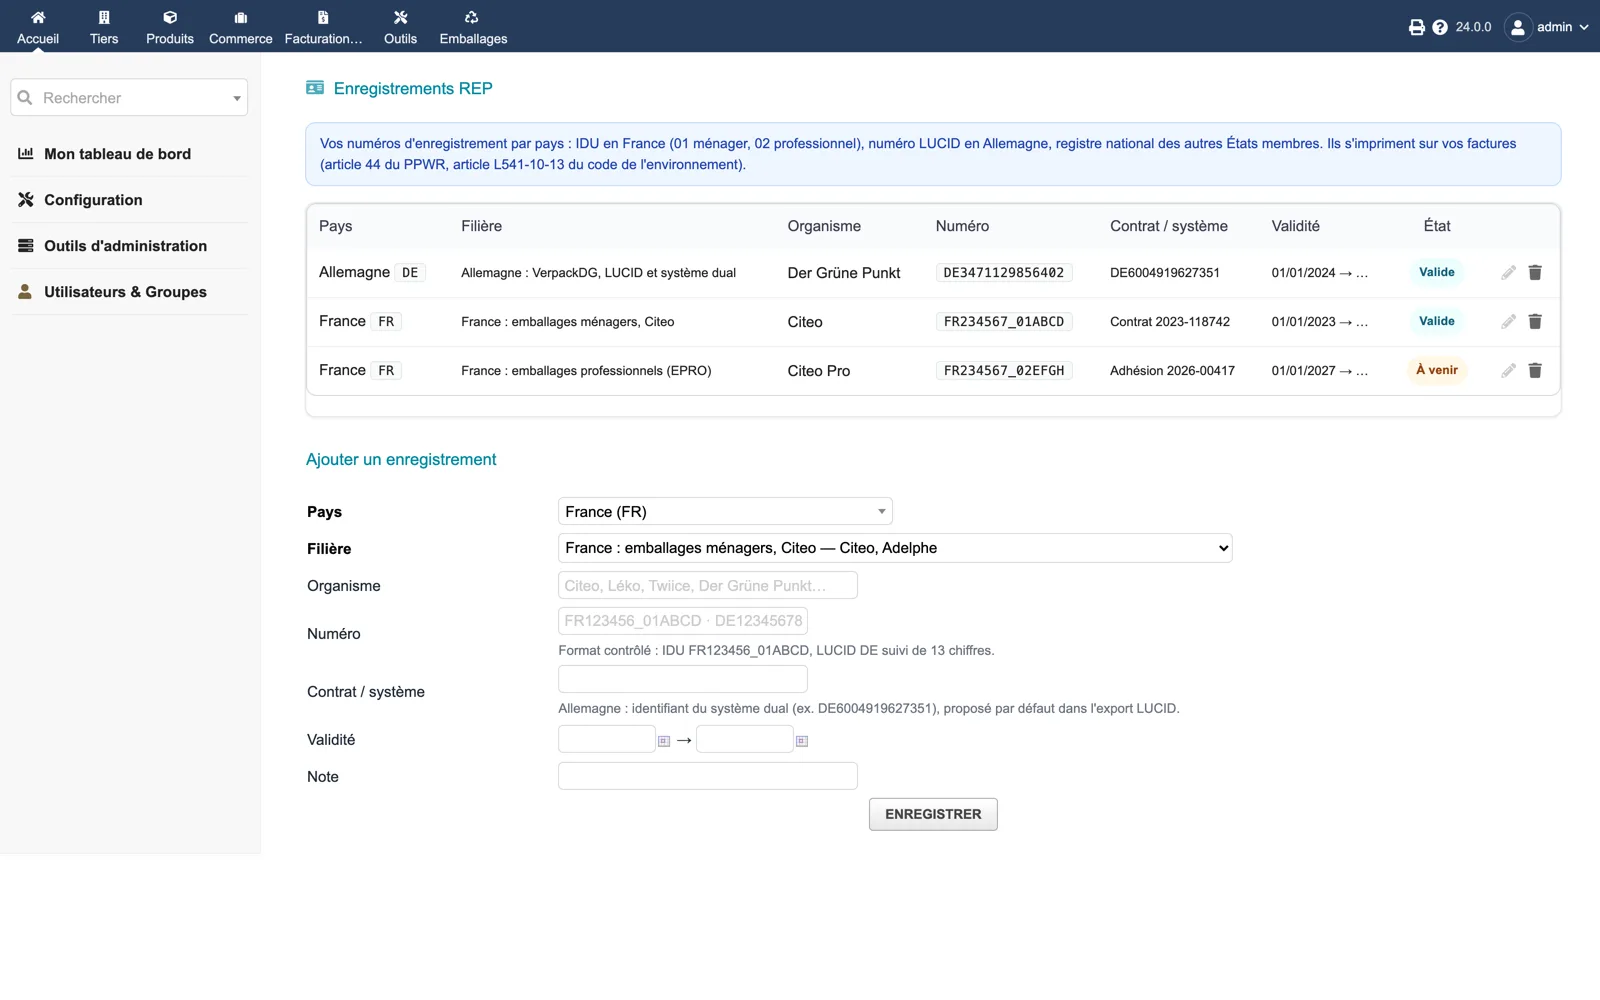Click the À venir status badge

[x=1437, y=370]
